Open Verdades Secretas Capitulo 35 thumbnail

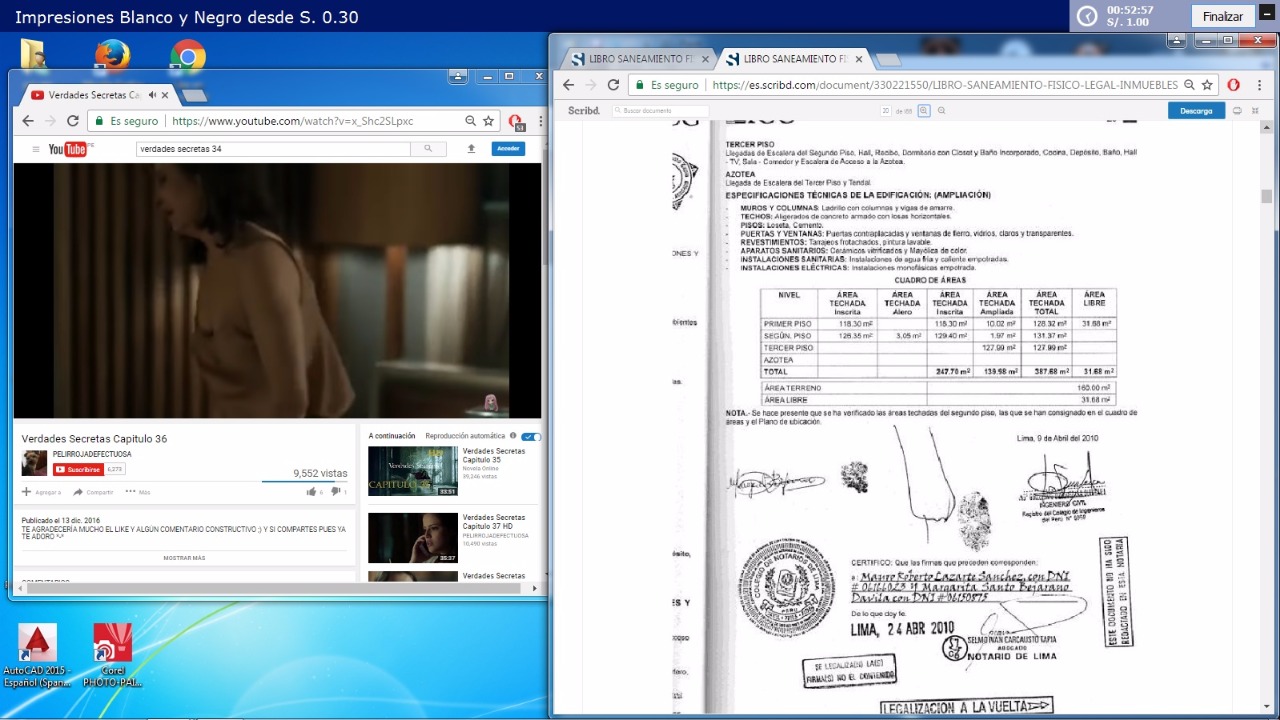pos(412,471)
